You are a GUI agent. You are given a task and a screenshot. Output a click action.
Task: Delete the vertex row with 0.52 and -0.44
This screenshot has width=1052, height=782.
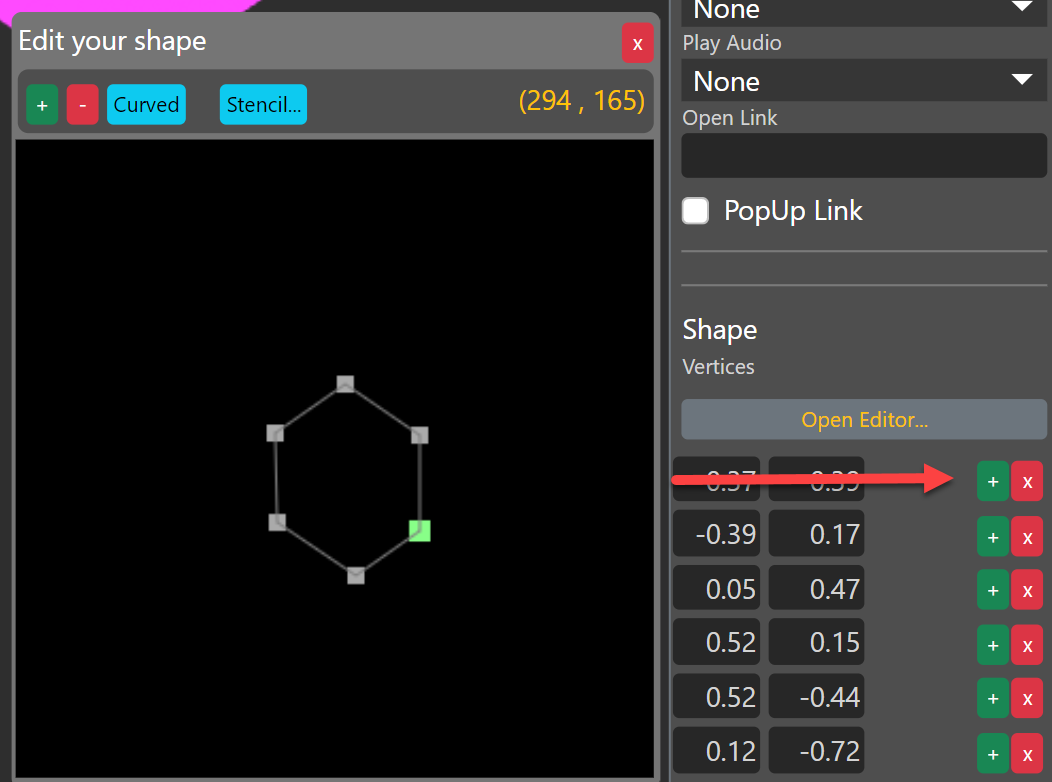click(1027, 697)
